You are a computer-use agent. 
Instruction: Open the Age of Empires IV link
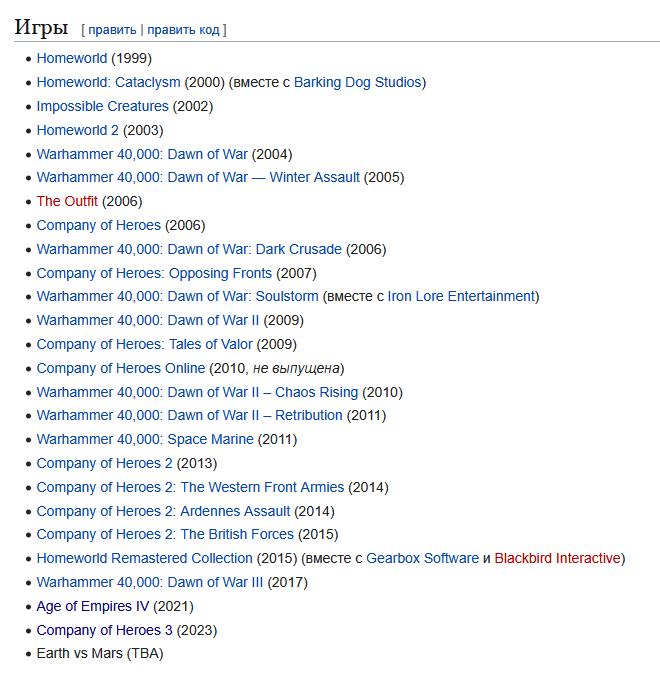[x=93, y=607]
